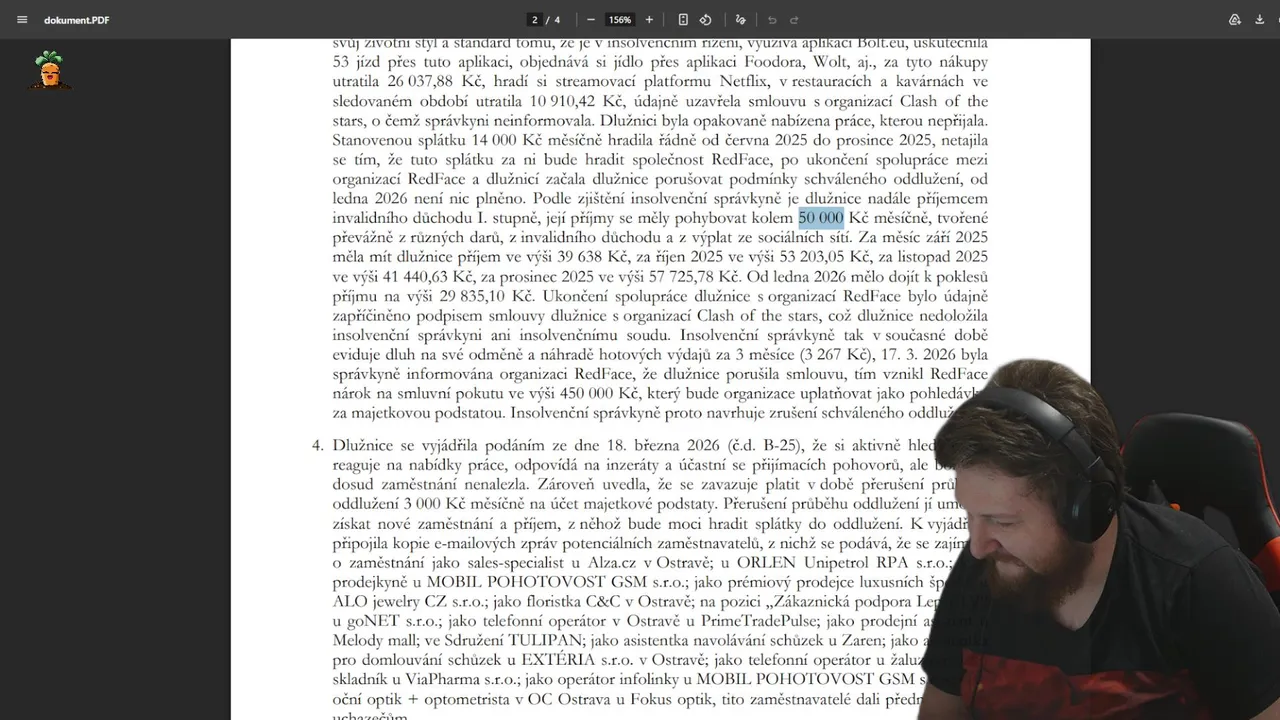Click the 156% zoom level field
The height and width of the screenshot is (720, 1280).
(620, 20)
